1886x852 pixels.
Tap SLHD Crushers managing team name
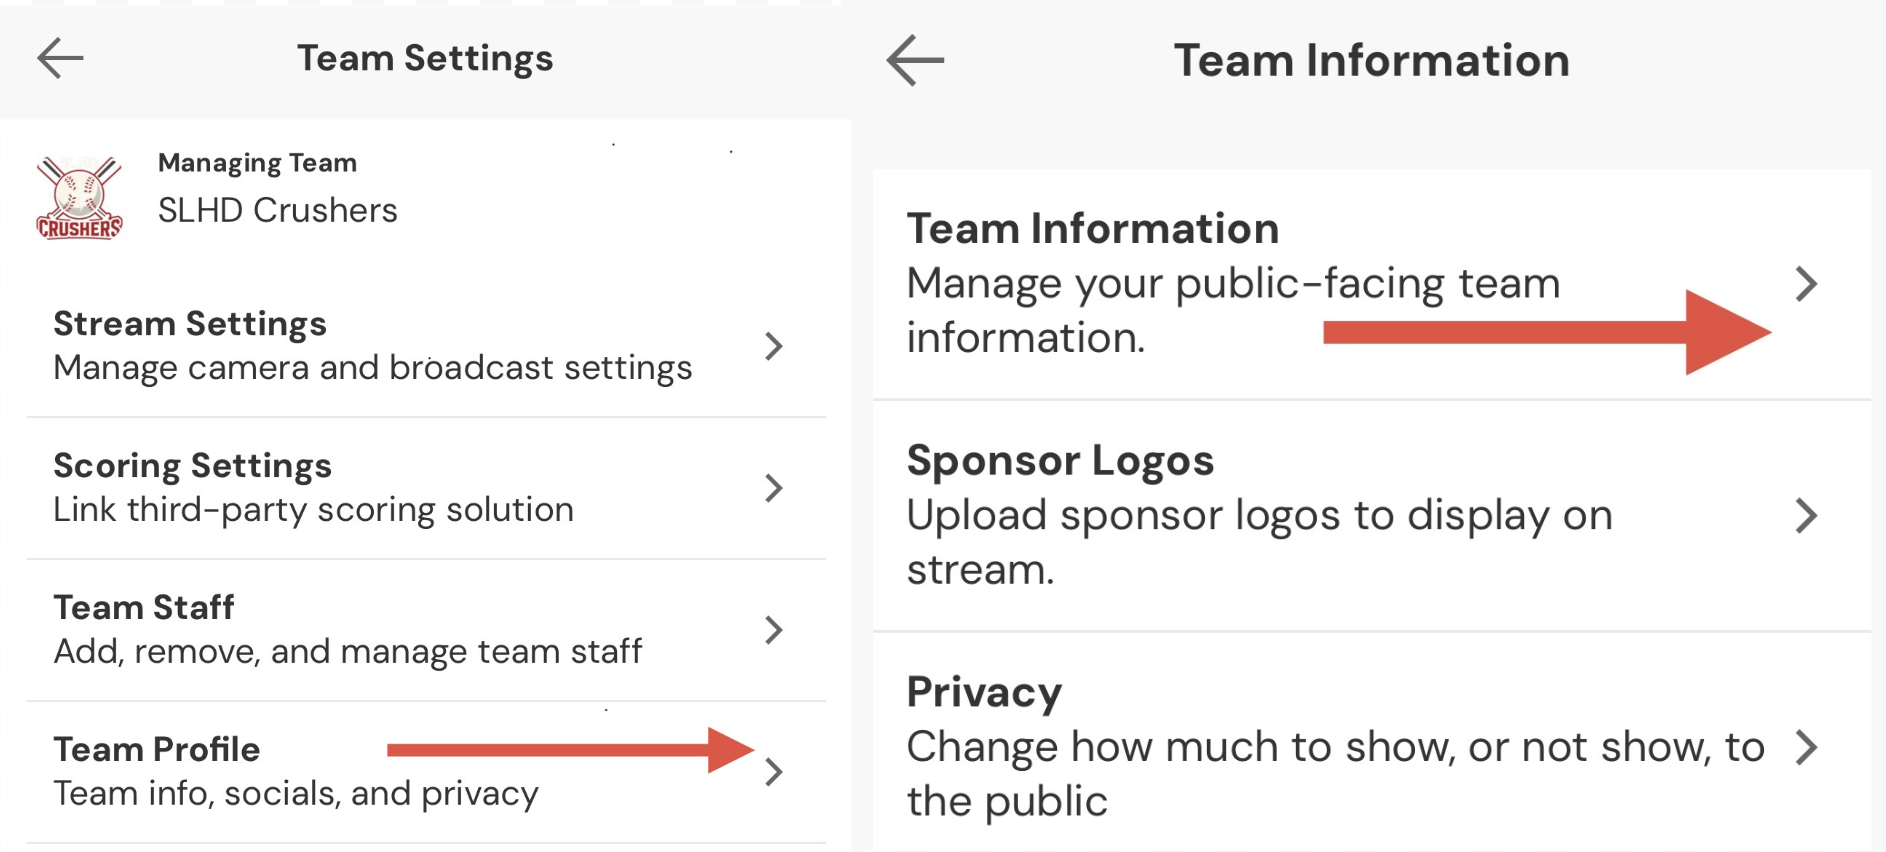(x=277, y=210)
